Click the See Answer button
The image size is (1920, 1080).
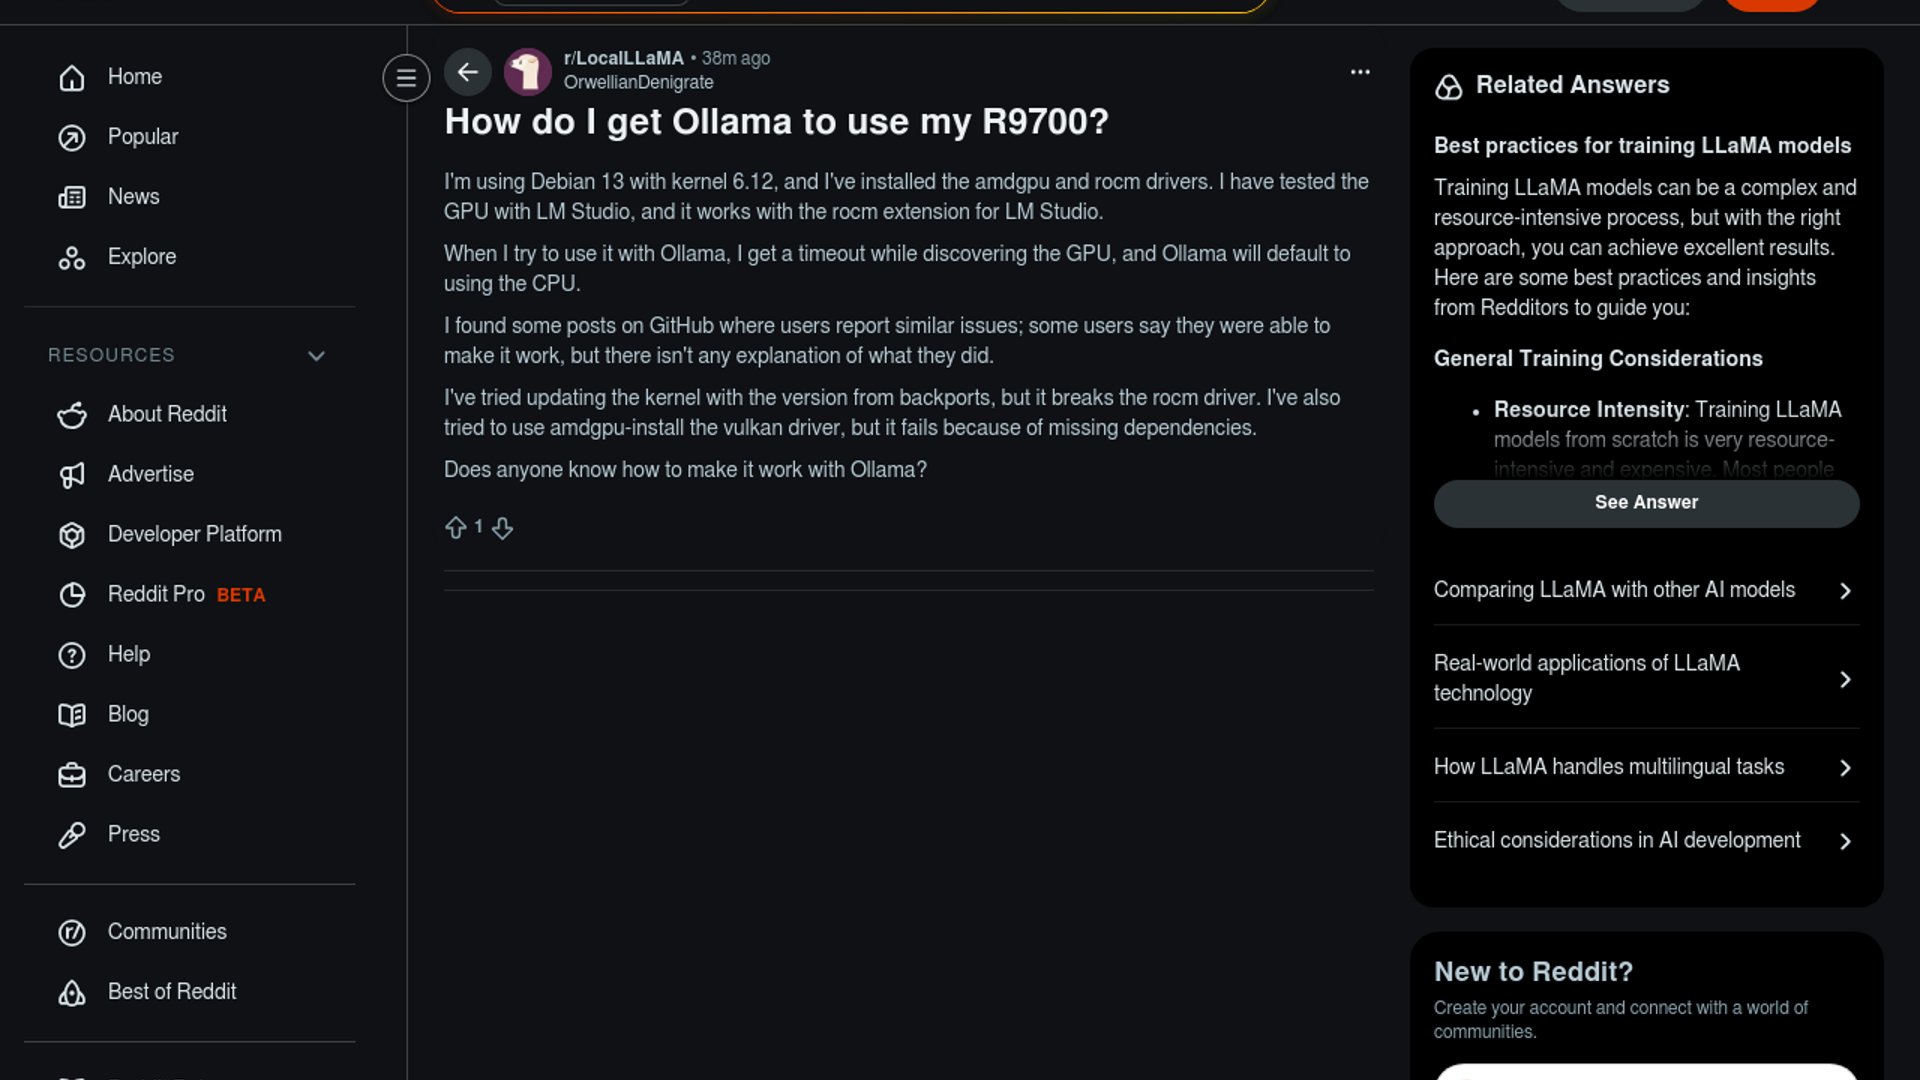click(x=1646, y=503)
